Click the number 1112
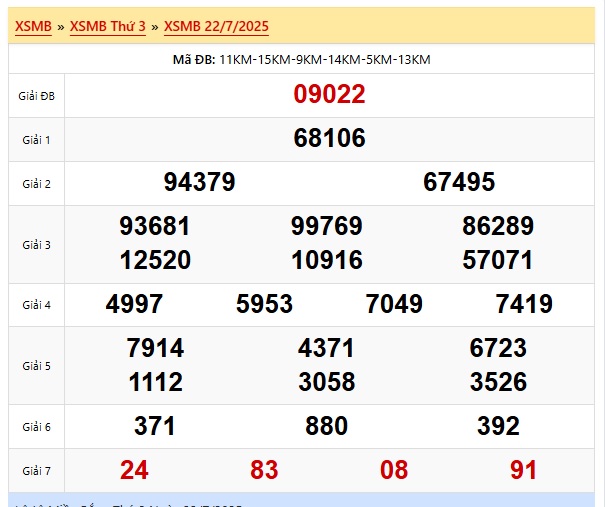The image size is (605, 507). coord(155,382)
